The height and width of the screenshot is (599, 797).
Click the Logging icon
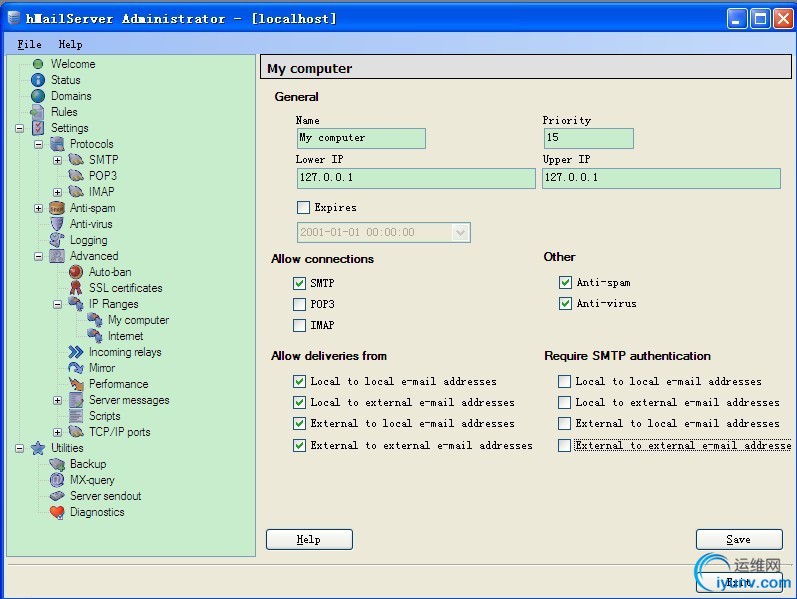[x=57, y=240]
